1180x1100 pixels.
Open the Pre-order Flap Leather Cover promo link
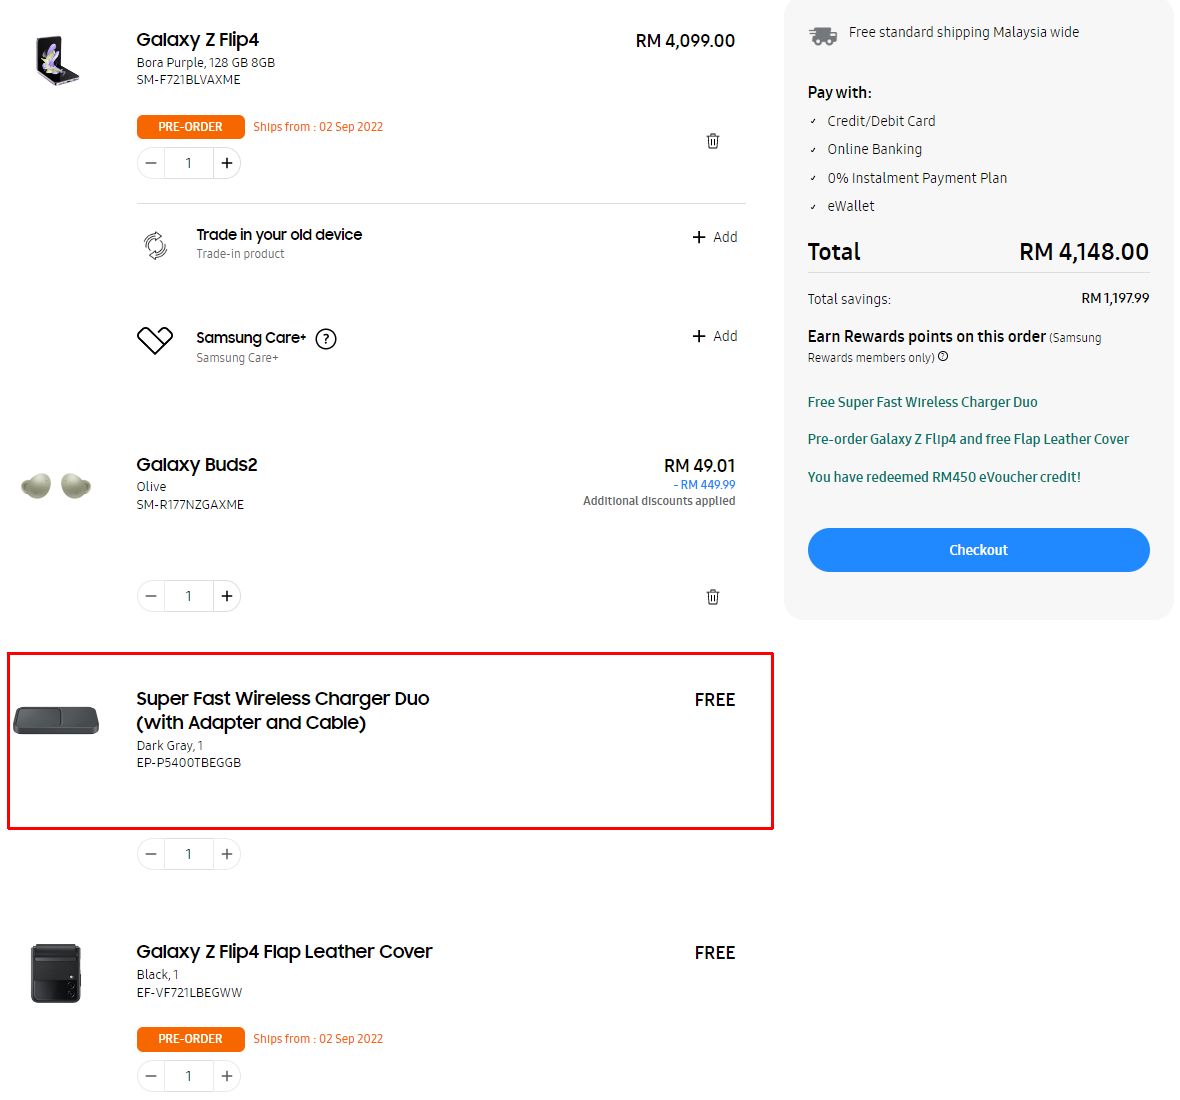(x=967, y=439)
